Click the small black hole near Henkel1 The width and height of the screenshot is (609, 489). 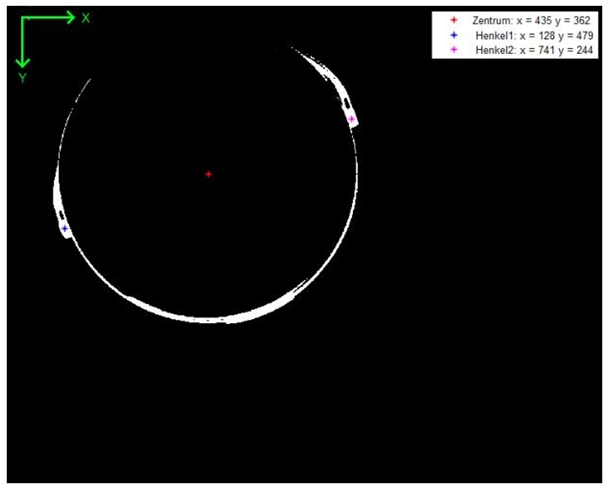coord(61,215)
